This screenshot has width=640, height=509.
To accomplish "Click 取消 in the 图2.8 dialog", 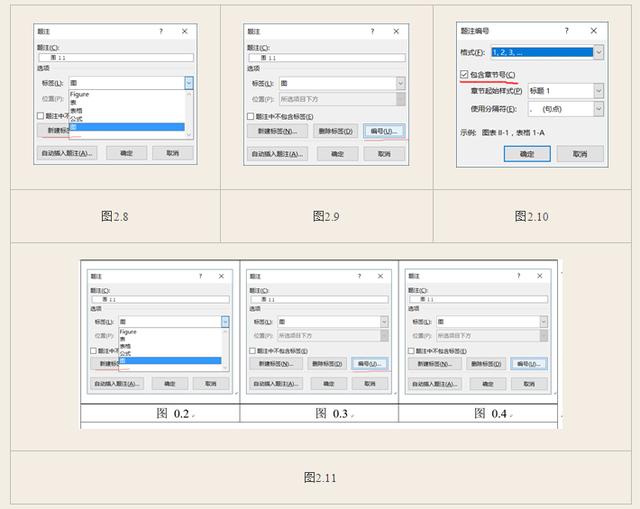I will [173, 153].
